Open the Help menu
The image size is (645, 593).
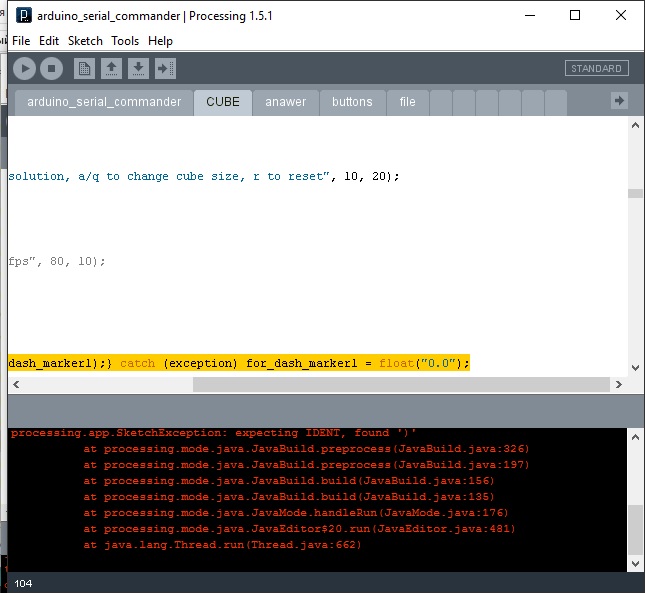[x=160, y=41]
